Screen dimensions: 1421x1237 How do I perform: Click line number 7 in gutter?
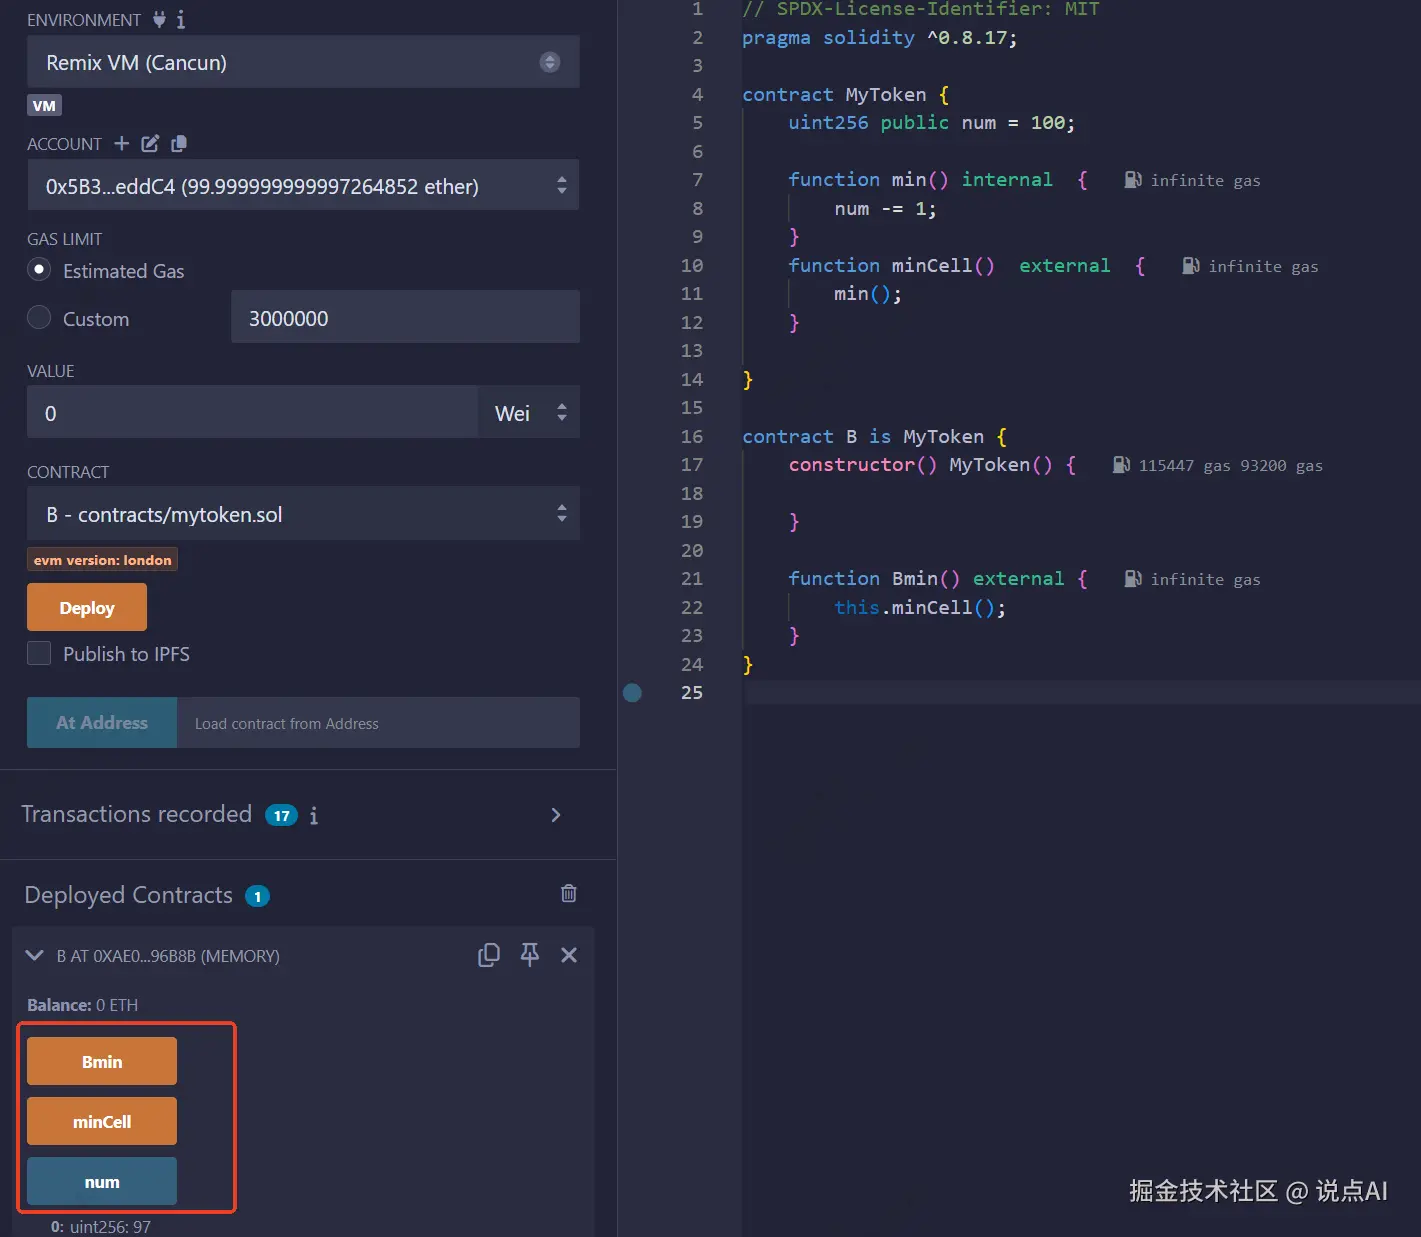pos(697,179)
